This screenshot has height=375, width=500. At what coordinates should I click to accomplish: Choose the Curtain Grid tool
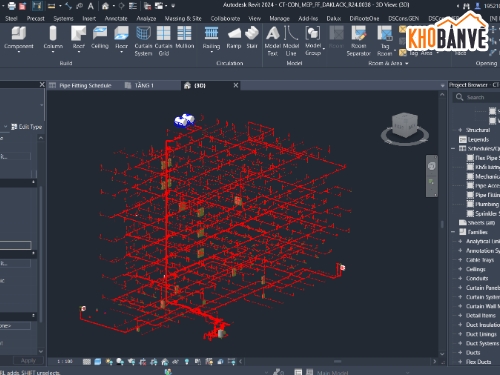pyautogui.click(x=163, y=33)
